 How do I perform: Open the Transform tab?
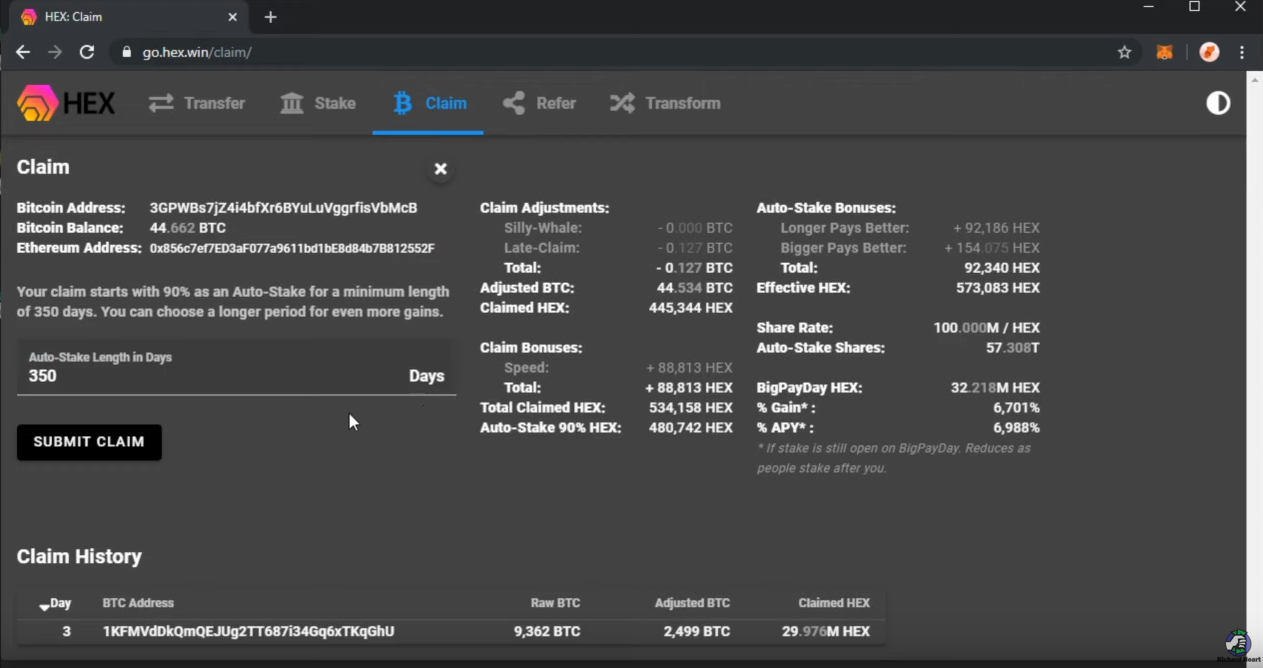coord(665,103)
